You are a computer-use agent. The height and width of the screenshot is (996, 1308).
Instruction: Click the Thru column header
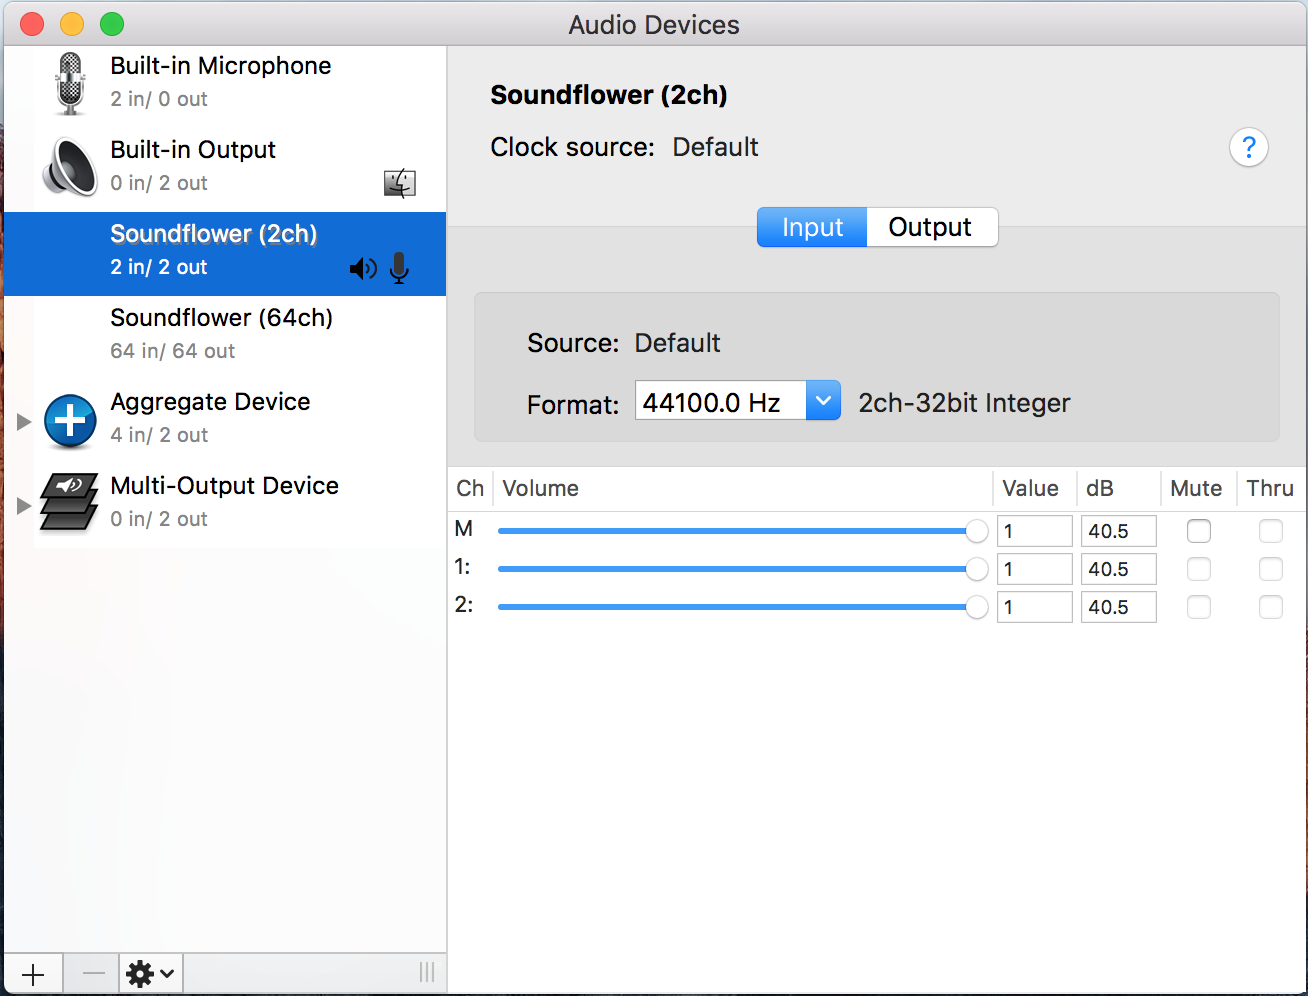[x=1270, y=488]
